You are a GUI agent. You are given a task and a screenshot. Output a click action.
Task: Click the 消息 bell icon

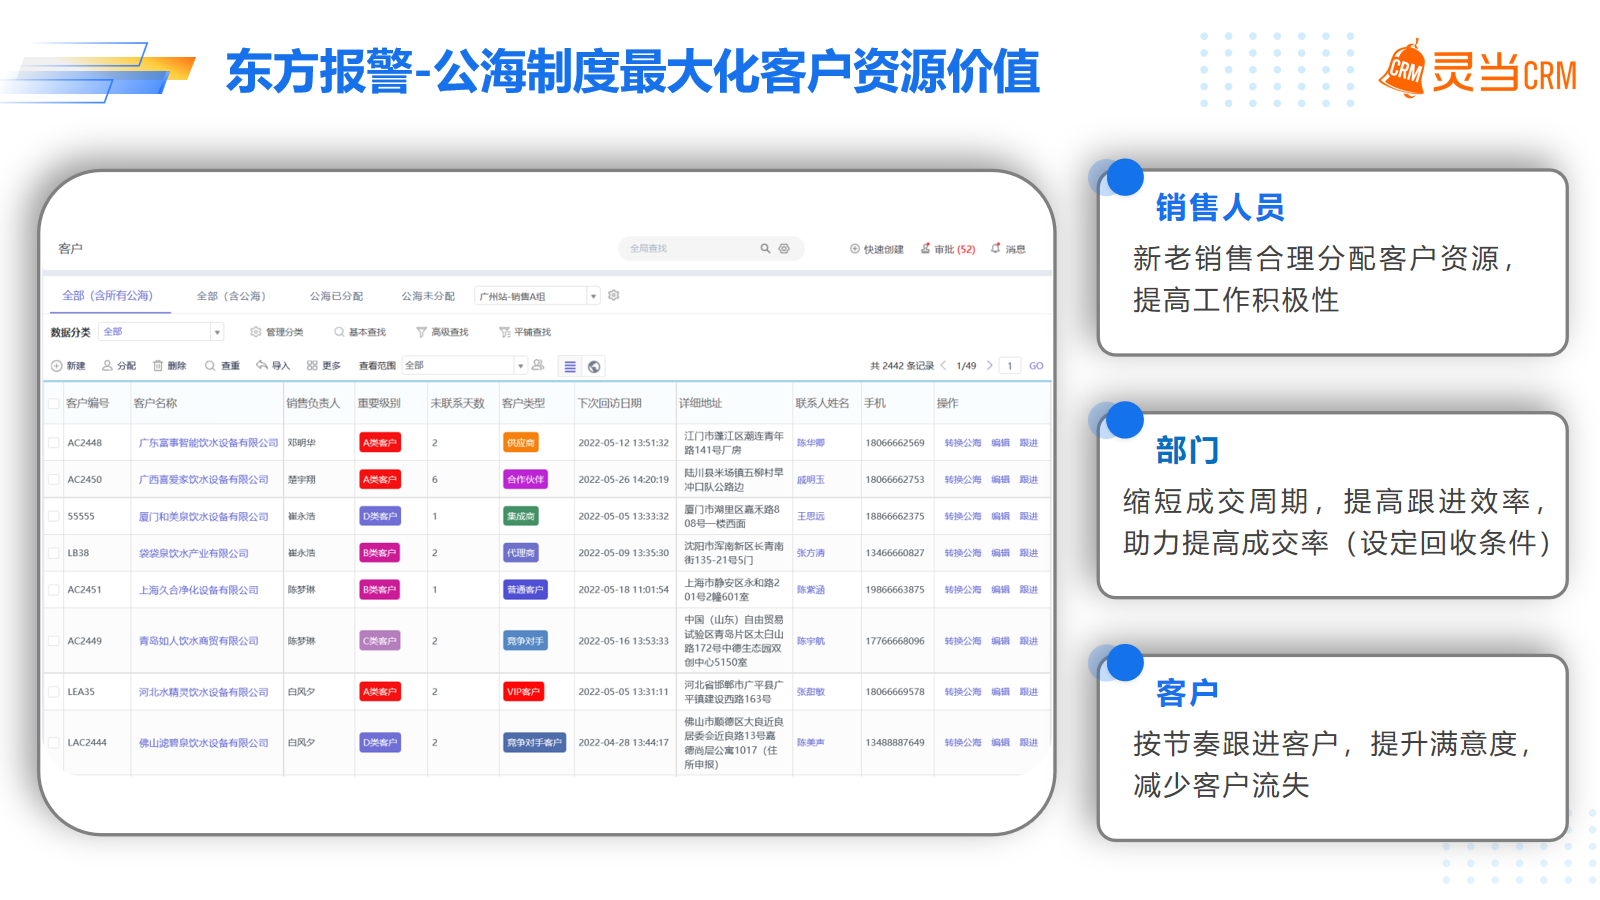[996, 248]
